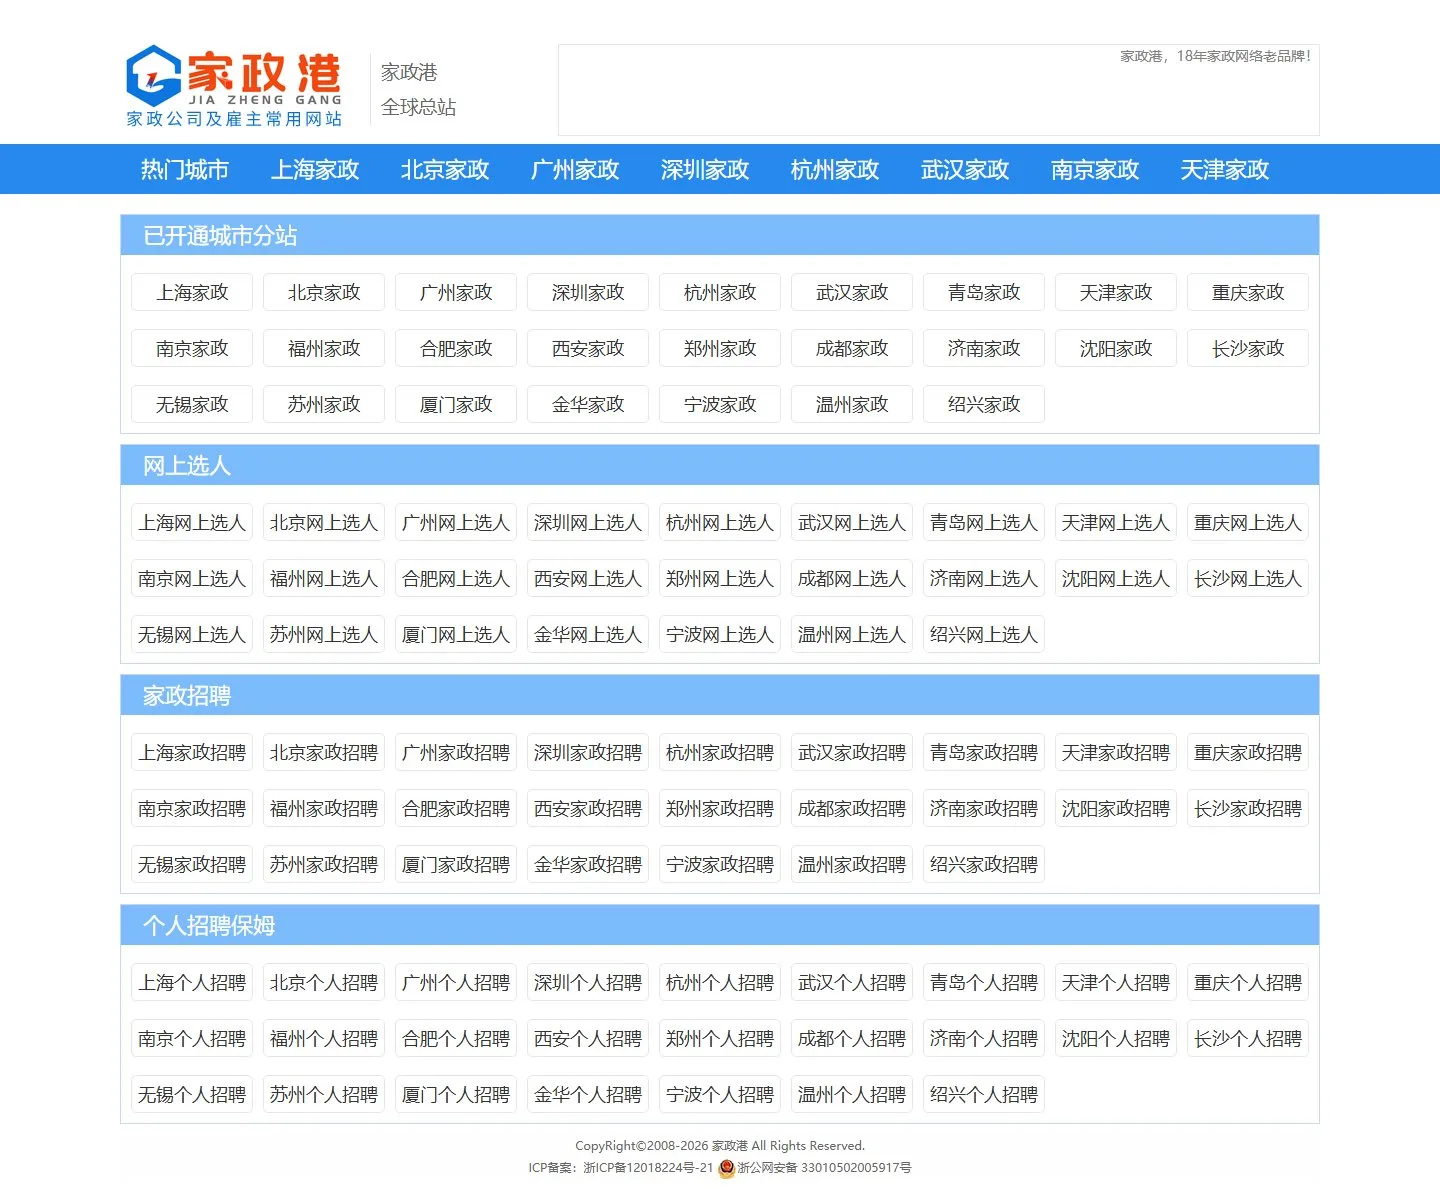Click 温州家政招聘

click(852, 864)
